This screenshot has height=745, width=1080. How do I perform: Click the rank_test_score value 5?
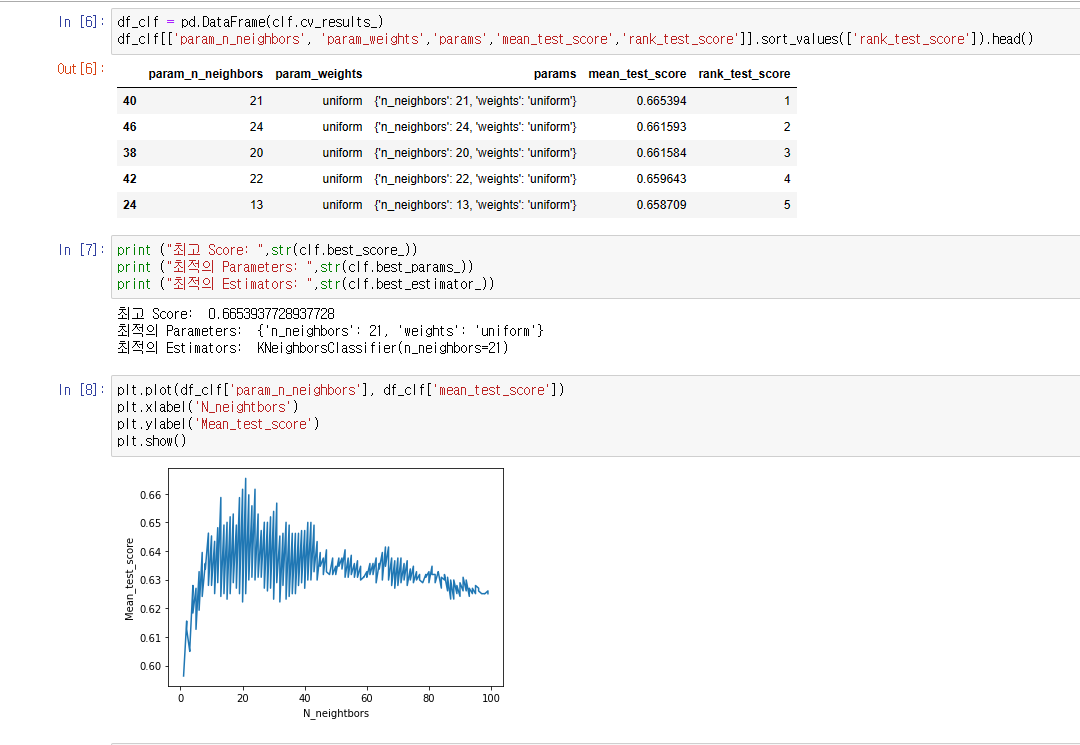(x=787, y=205)
